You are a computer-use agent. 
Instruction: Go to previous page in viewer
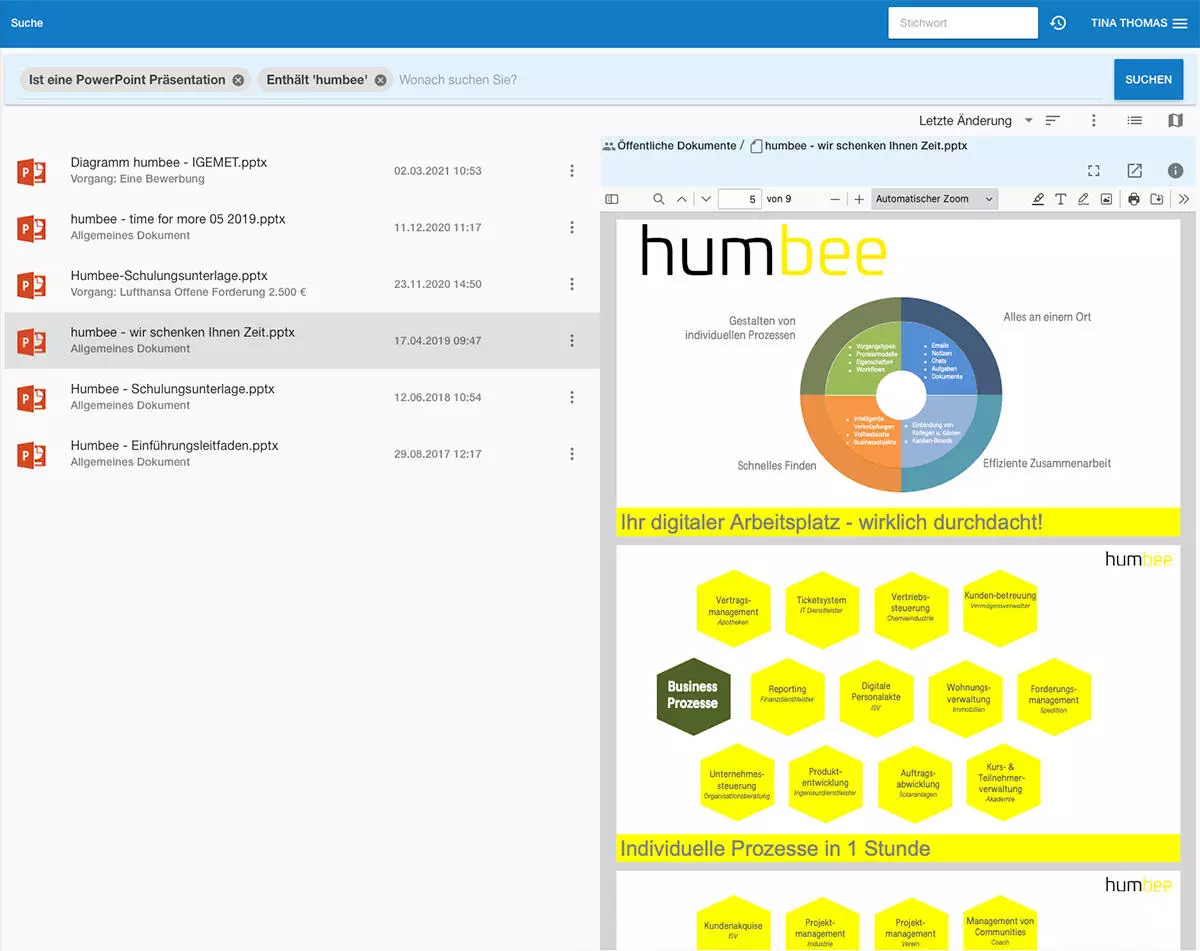682,199
